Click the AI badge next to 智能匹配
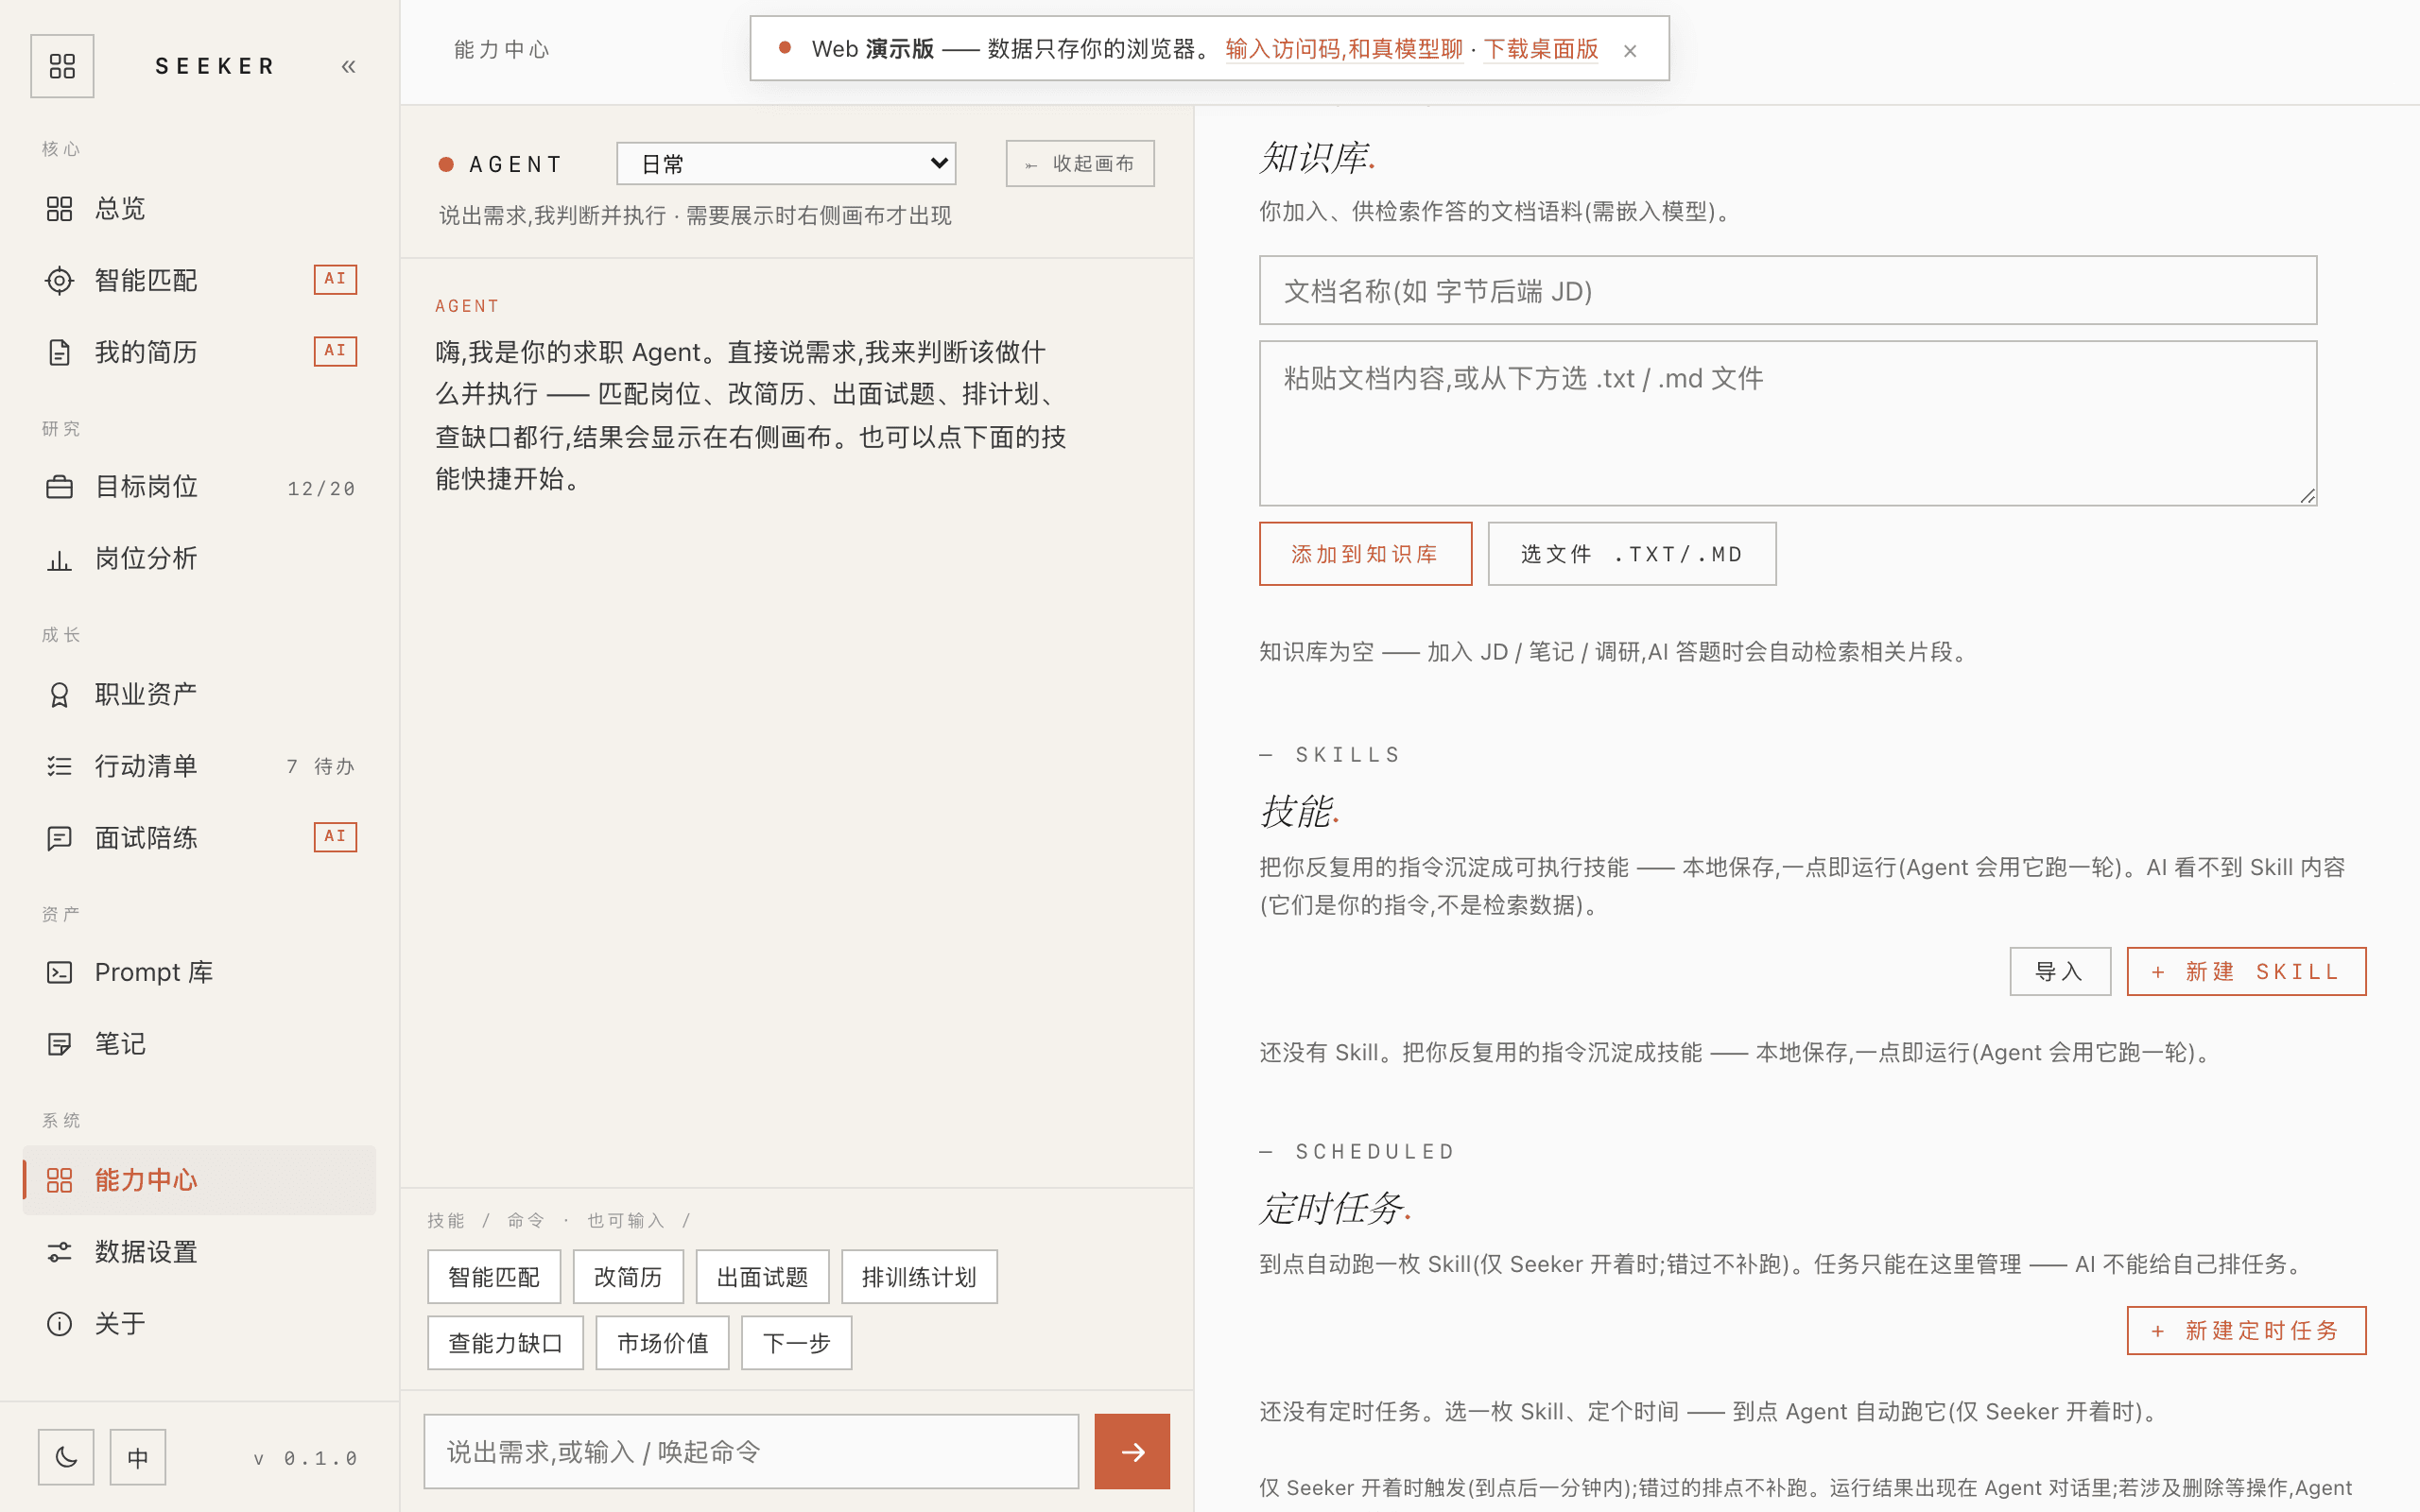 click(335, 279)
